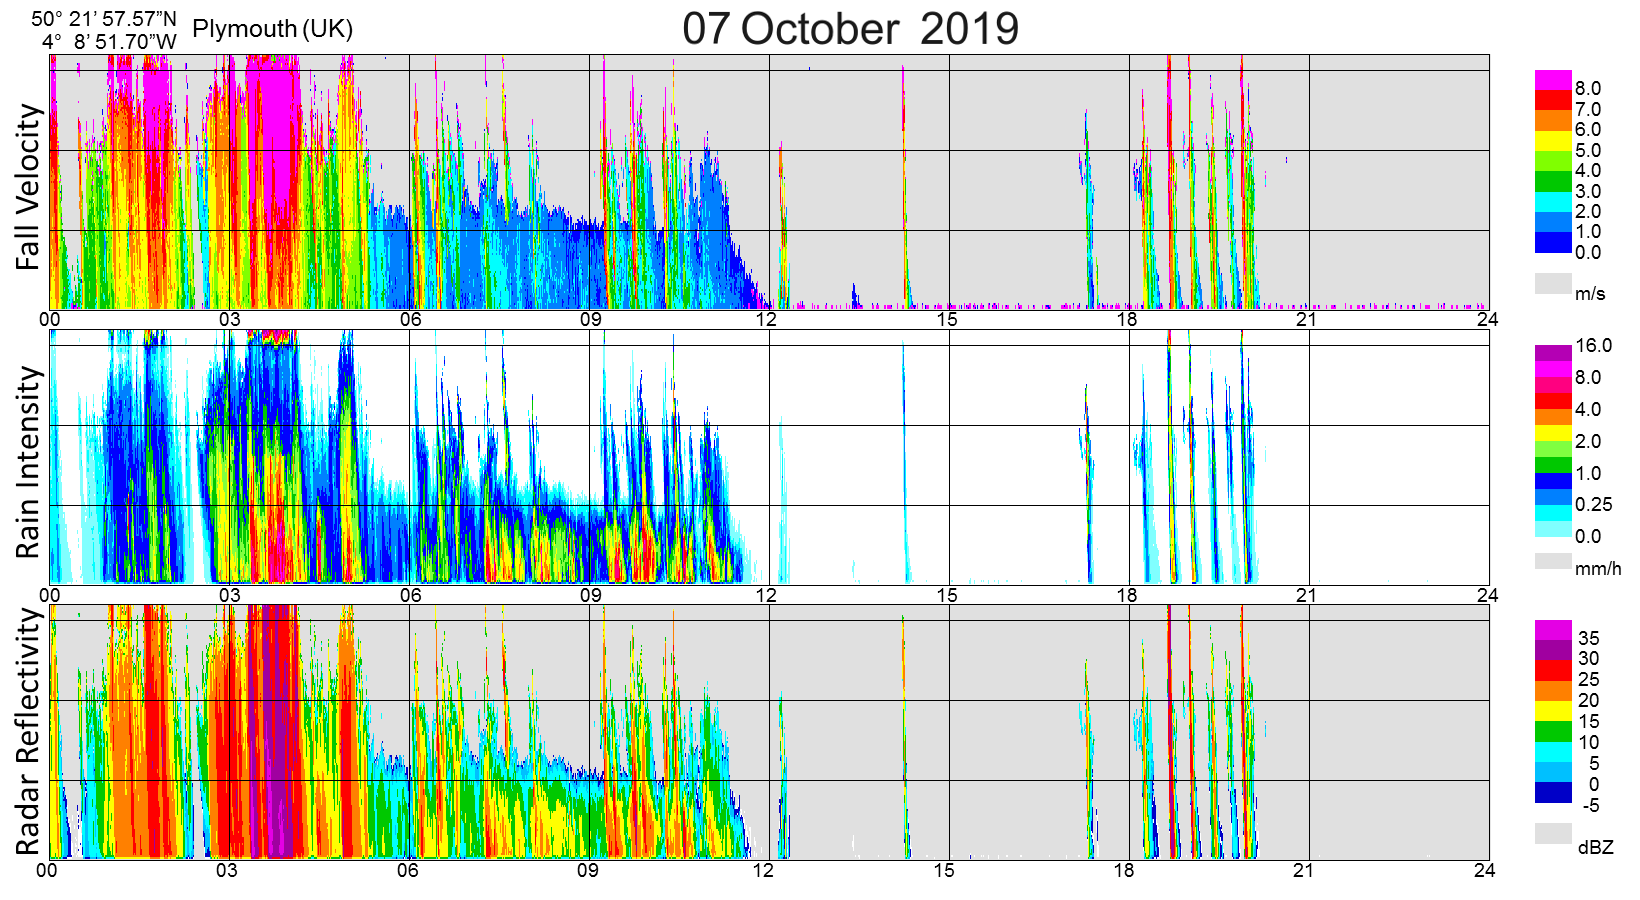Screen dimensions: 1640x900
Task: Select the latitude text 50° 21' 57.57"N
Action: [104, 18]
